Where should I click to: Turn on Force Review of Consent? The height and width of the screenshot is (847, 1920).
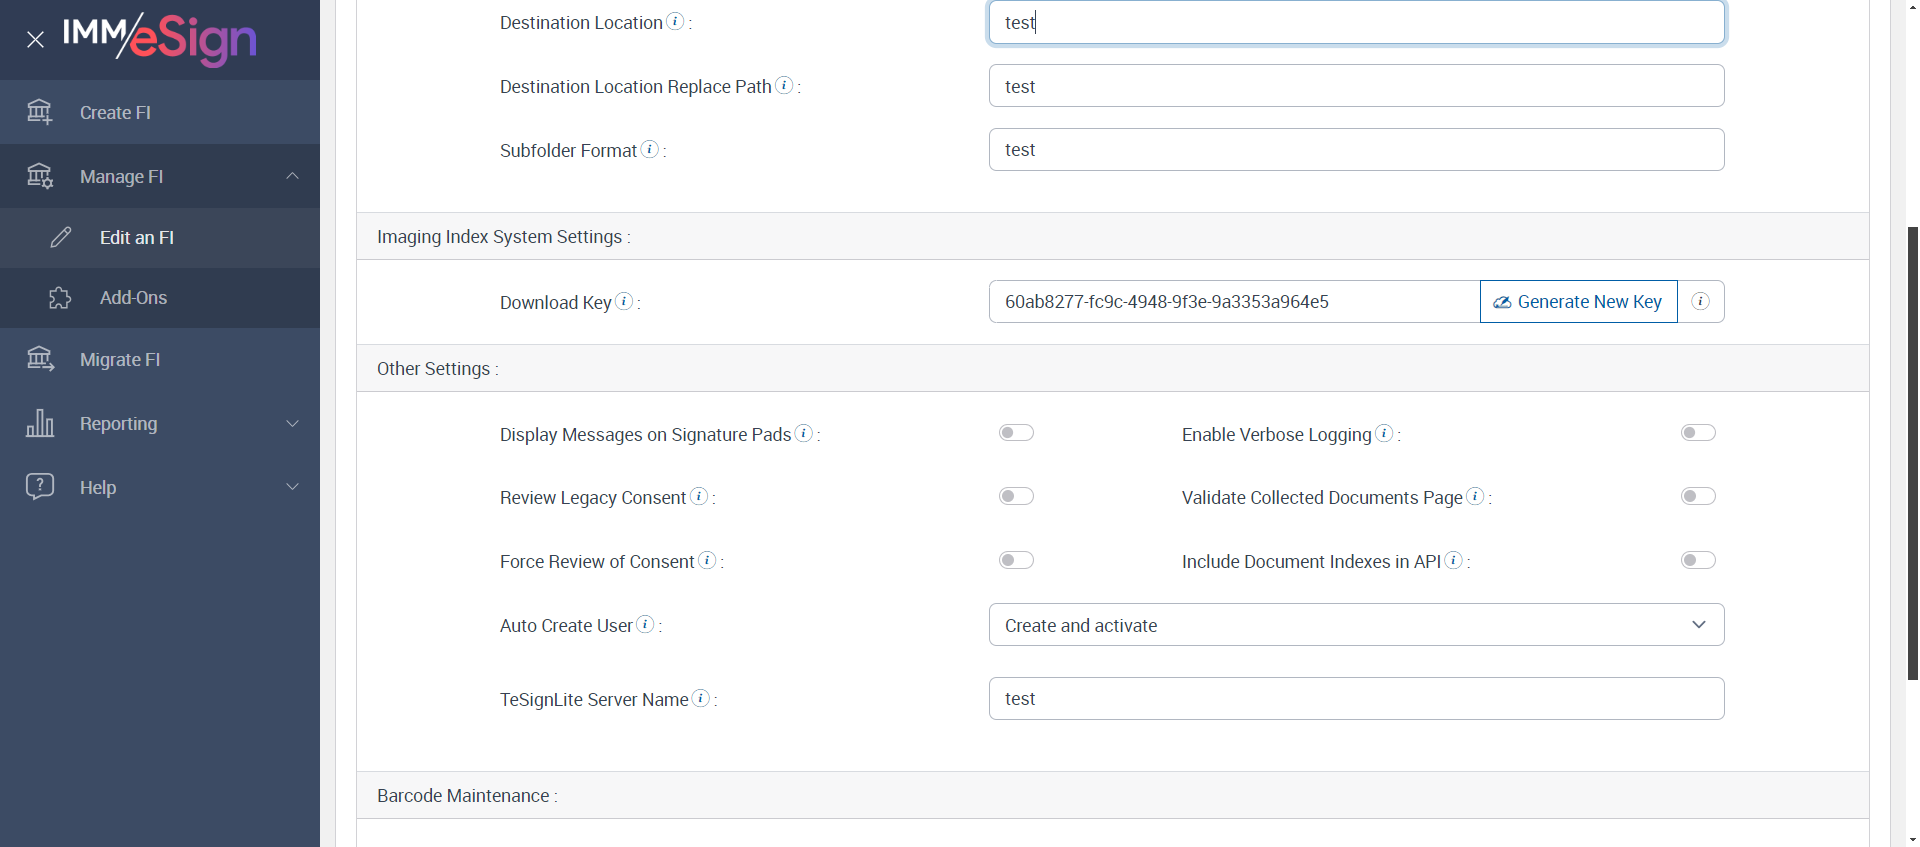click(1016, 560)
